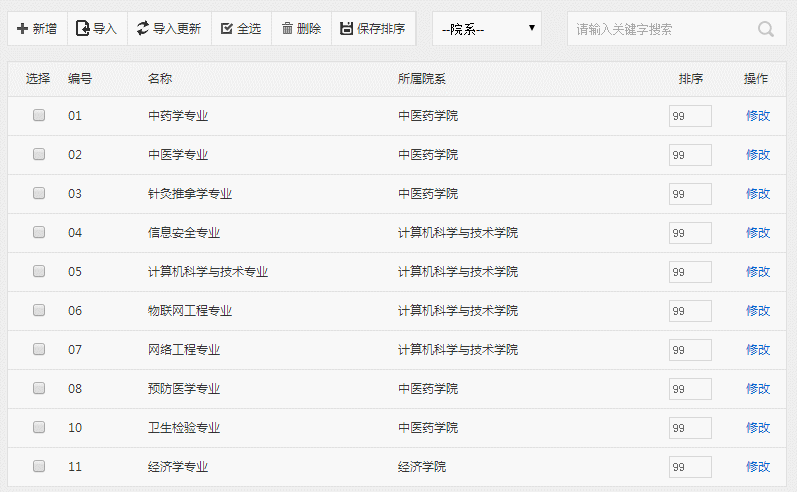Open the 院系 department dropdown

pyautogui.click(x=487, y=29)
